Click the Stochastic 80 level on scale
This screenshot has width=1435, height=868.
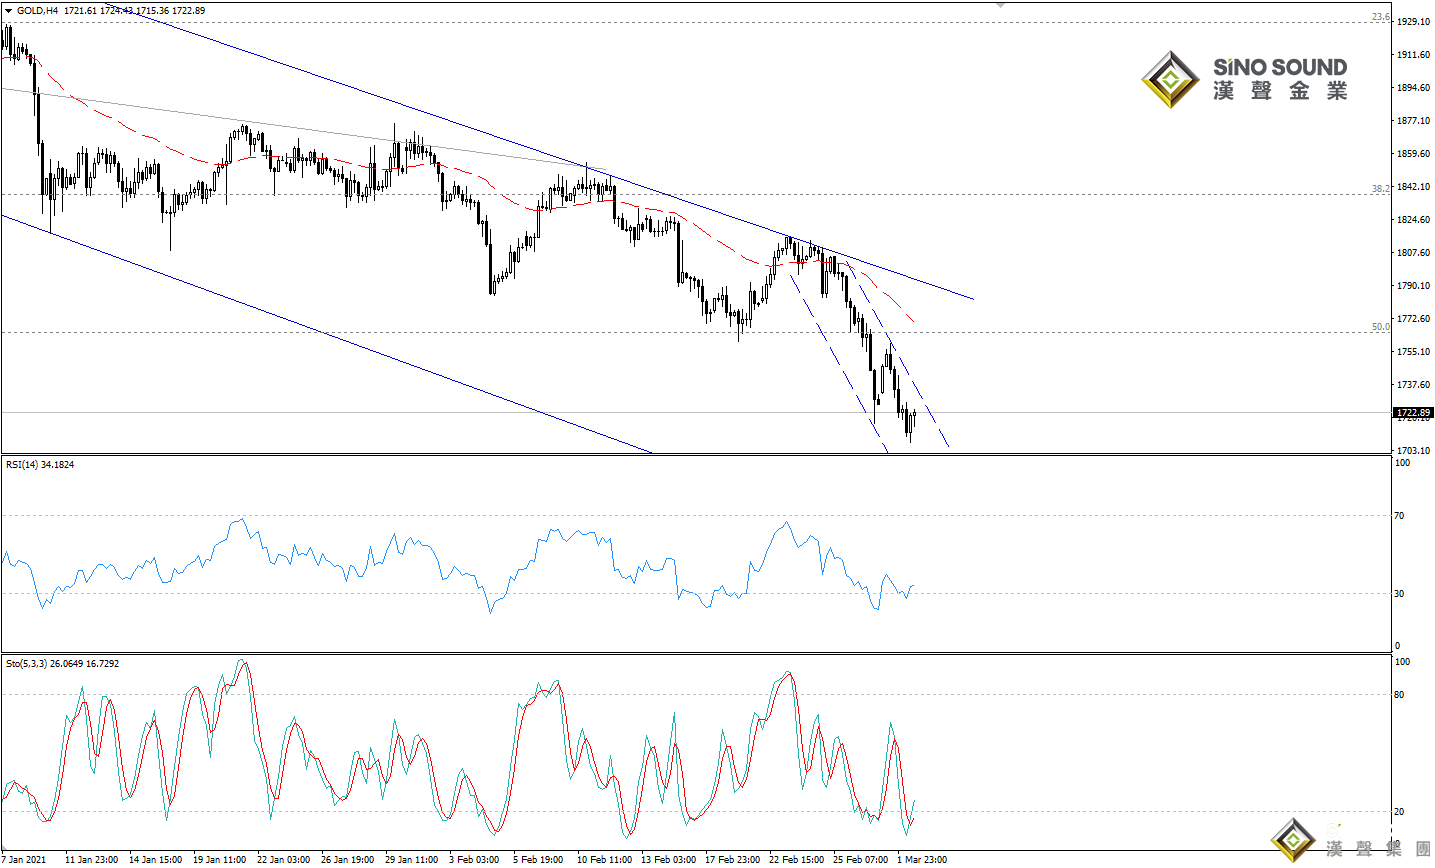coord(1400,695)
